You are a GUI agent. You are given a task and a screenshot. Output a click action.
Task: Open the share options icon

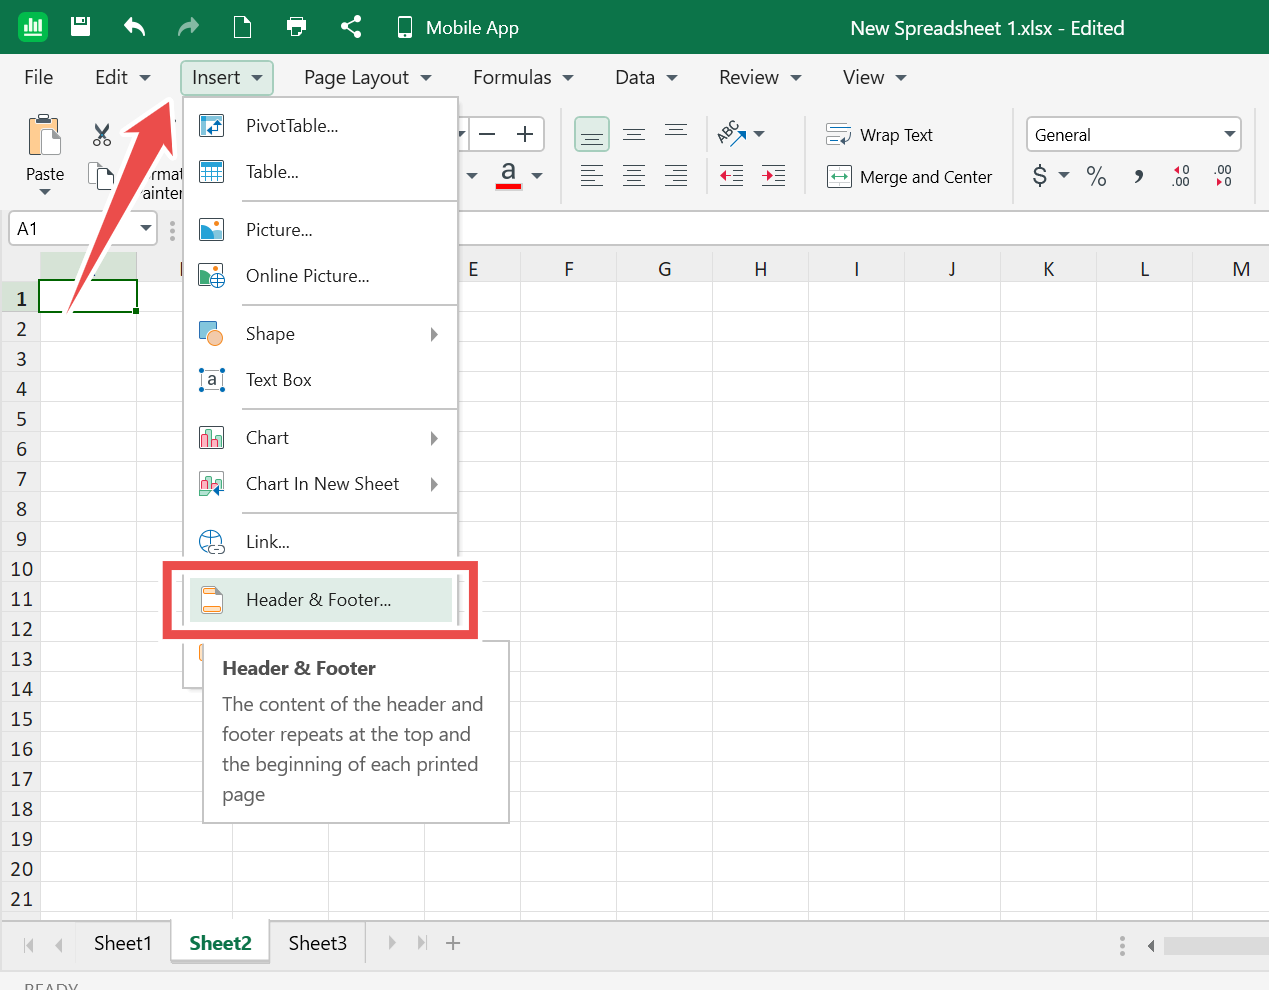tap(351, 27)
